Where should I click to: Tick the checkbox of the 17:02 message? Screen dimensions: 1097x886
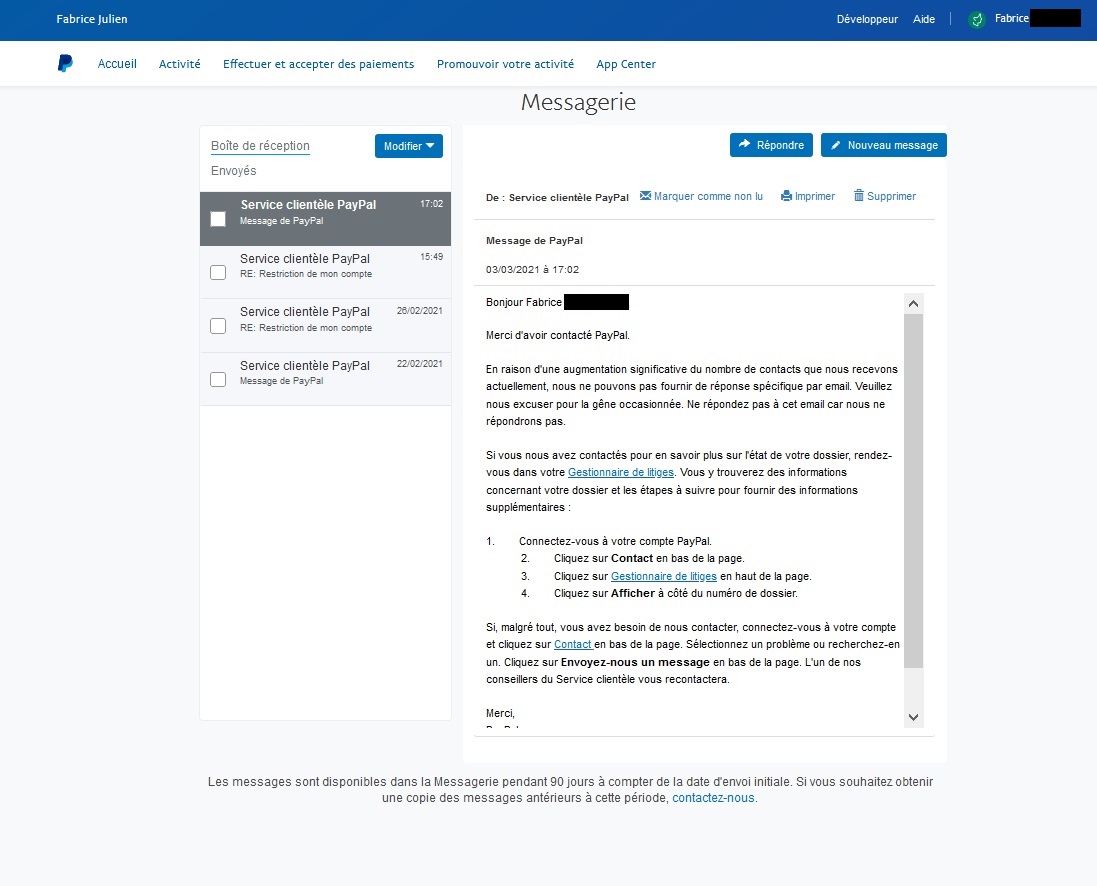point(218,219)
